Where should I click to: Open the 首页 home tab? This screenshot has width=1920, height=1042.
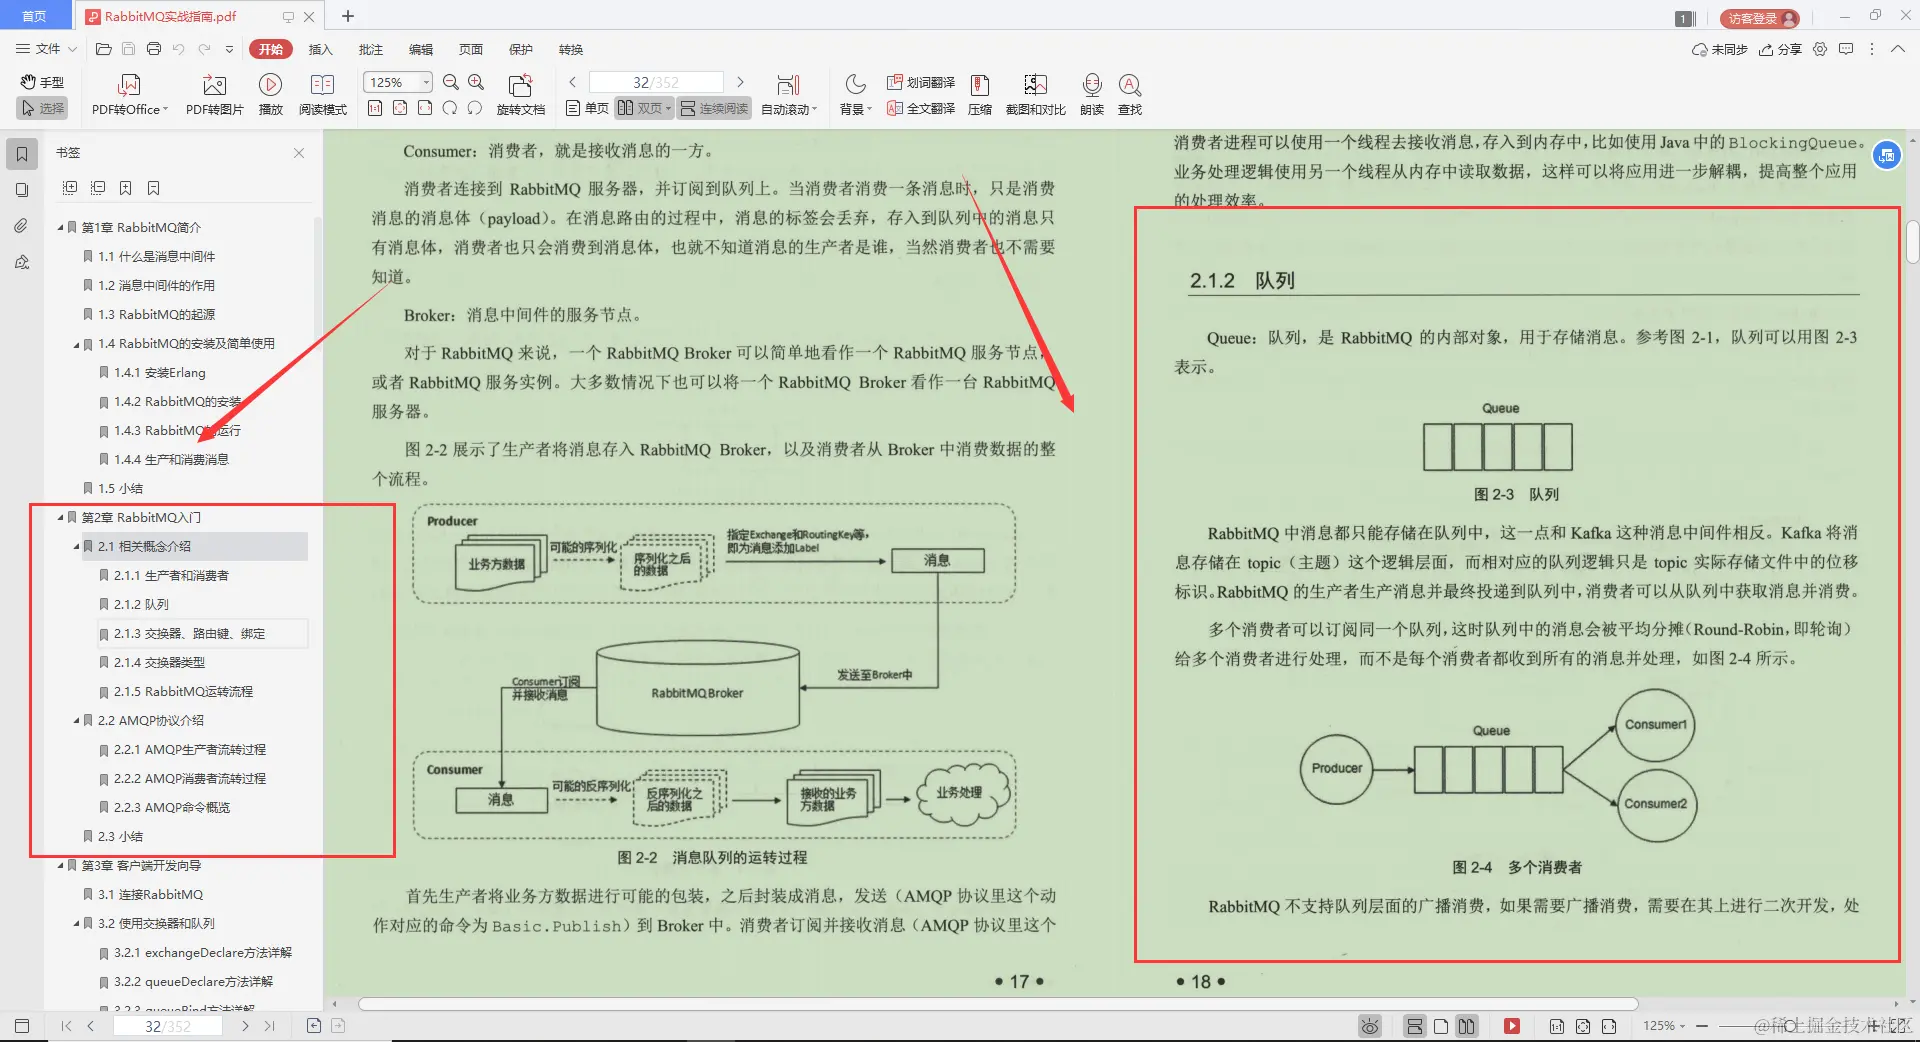point(36,15)
